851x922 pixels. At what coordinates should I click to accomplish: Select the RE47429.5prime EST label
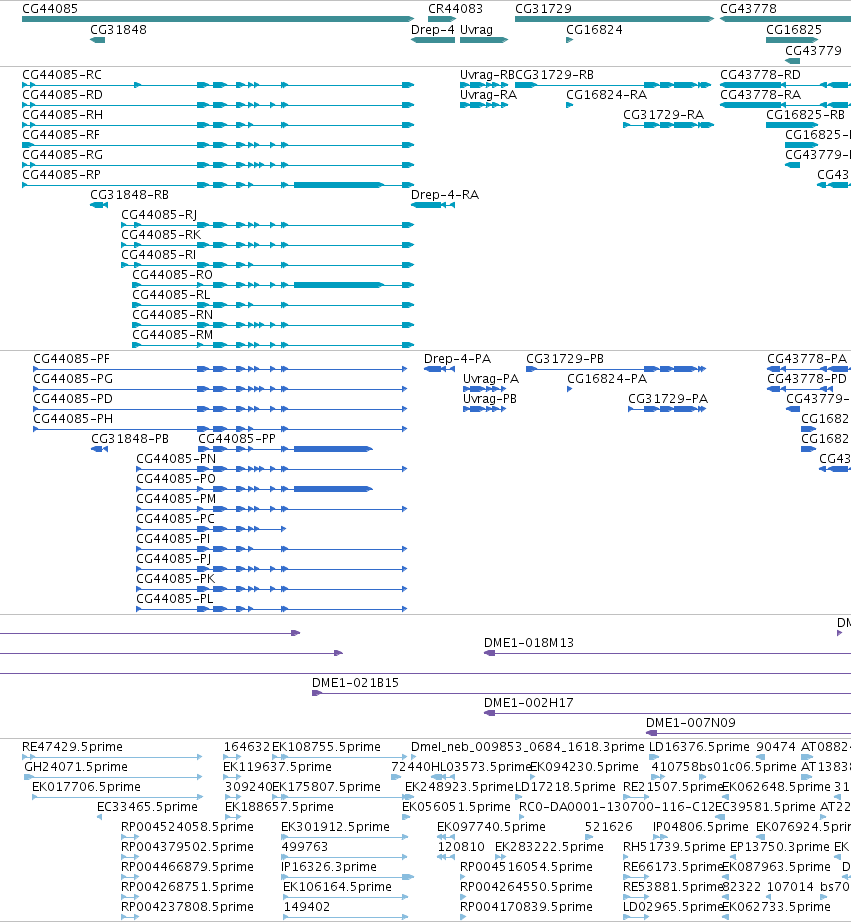pos(72,747)
